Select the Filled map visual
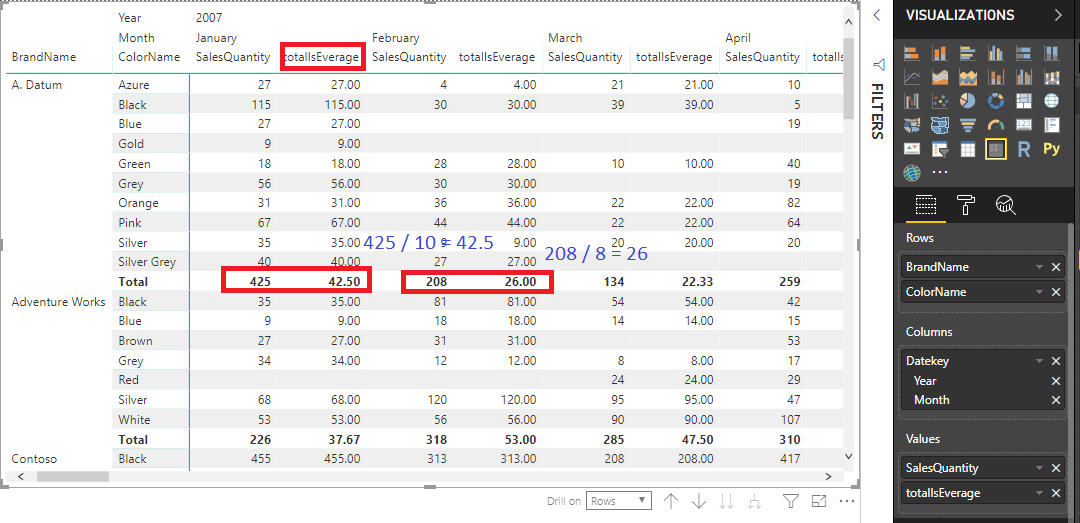This screenshot has height=523, width=1080. 912,125
